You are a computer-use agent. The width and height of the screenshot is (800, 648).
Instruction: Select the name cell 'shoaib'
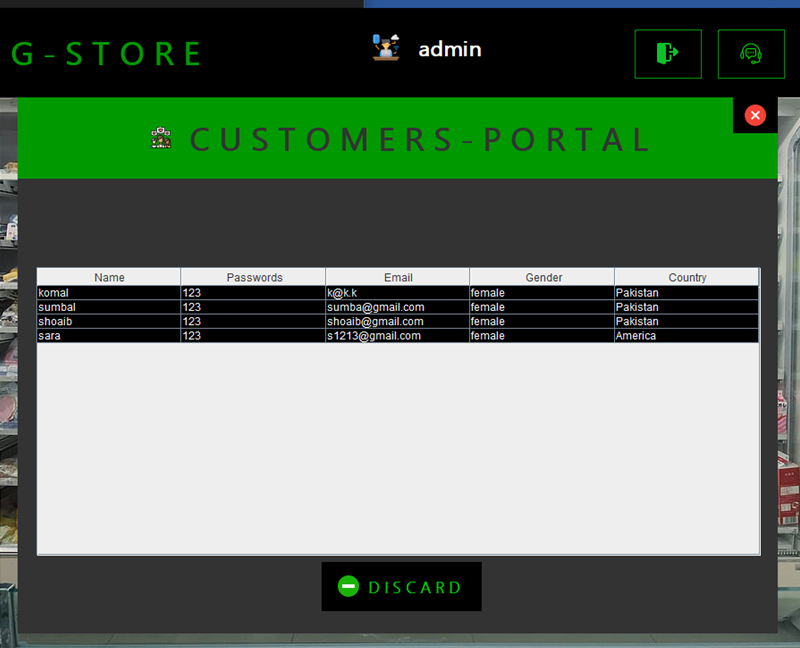coord(109,321)
